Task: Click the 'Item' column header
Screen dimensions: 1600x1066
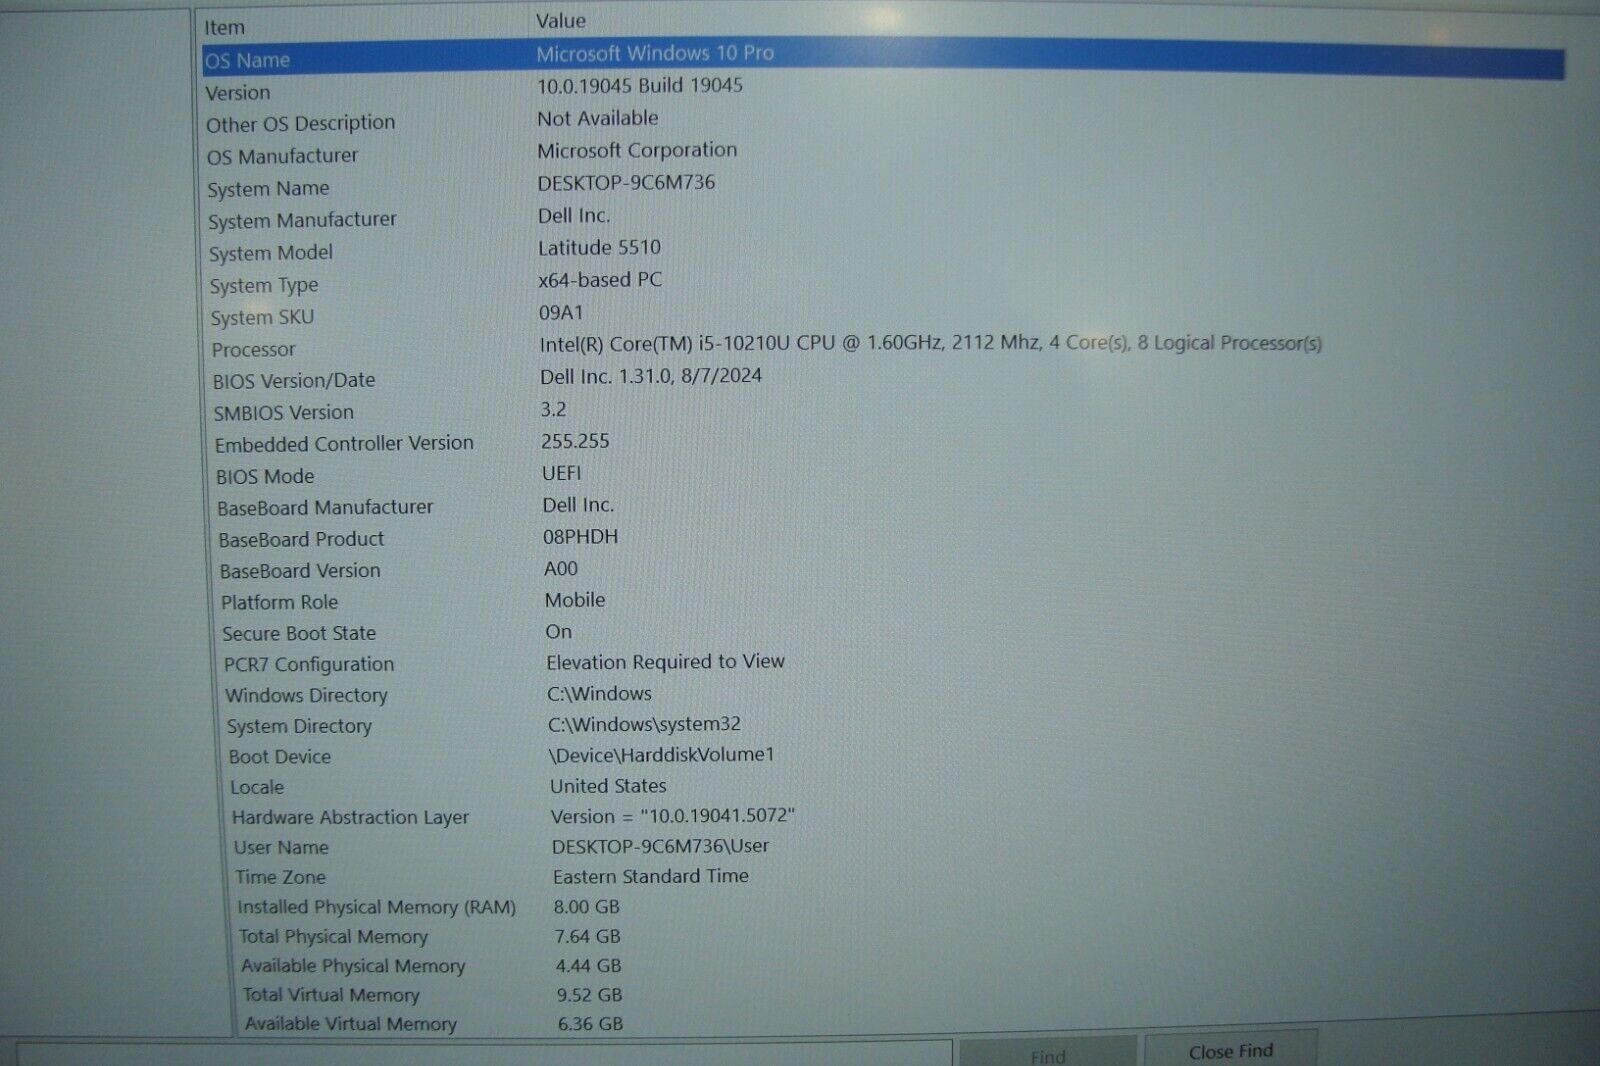Action: point(224,28)
